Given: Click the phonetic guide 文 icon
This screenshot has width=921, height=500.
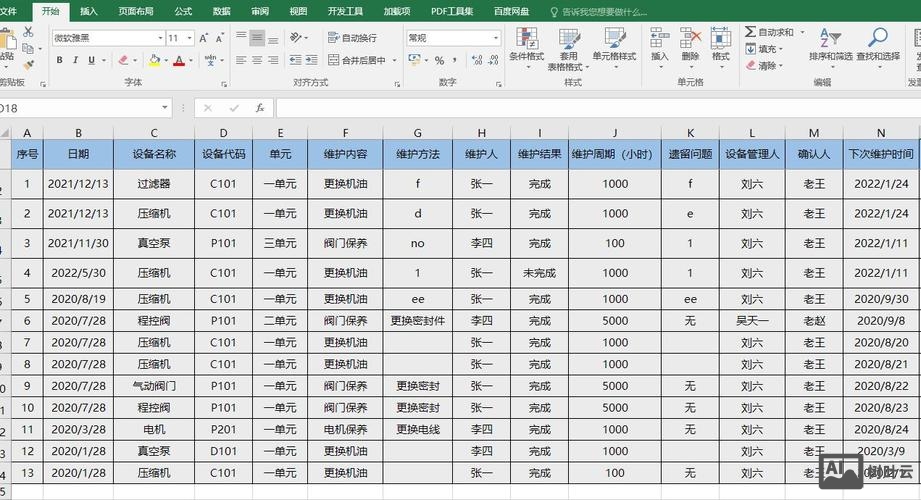Looking at the screenshot, I should coord(210,60).
